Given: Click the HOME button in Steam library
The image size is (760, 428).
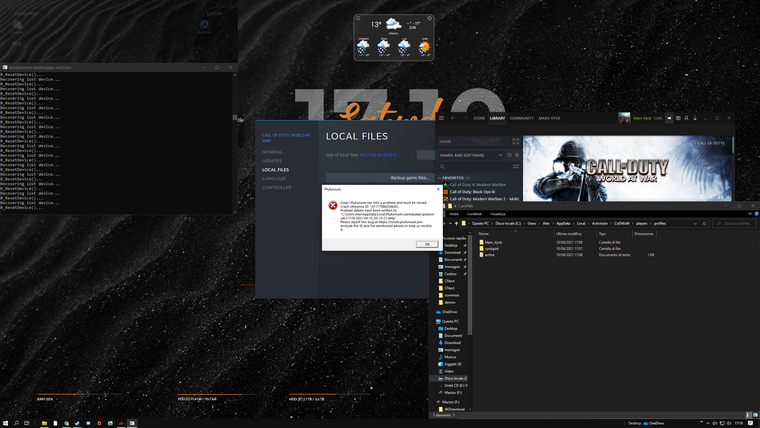Looking at the screenshot, I should (473, 142).
